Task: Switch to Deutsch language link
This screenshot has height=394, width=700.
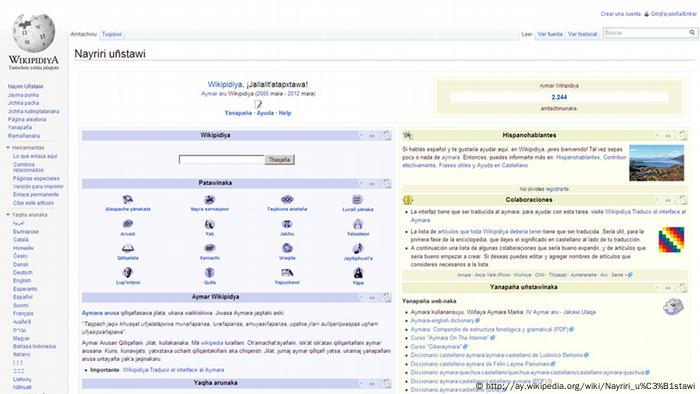Action: click(x=22, y=273)
